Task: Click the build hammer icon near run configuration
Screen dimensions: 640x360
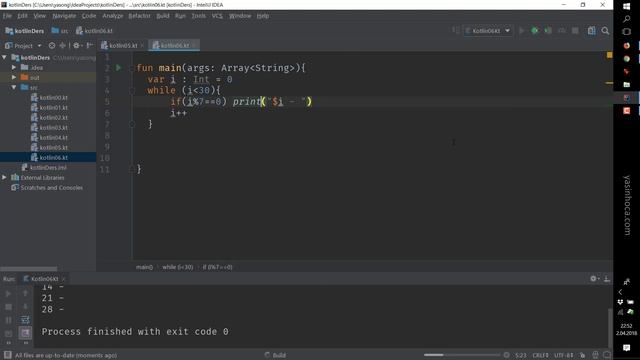Action: pos(456,31)
